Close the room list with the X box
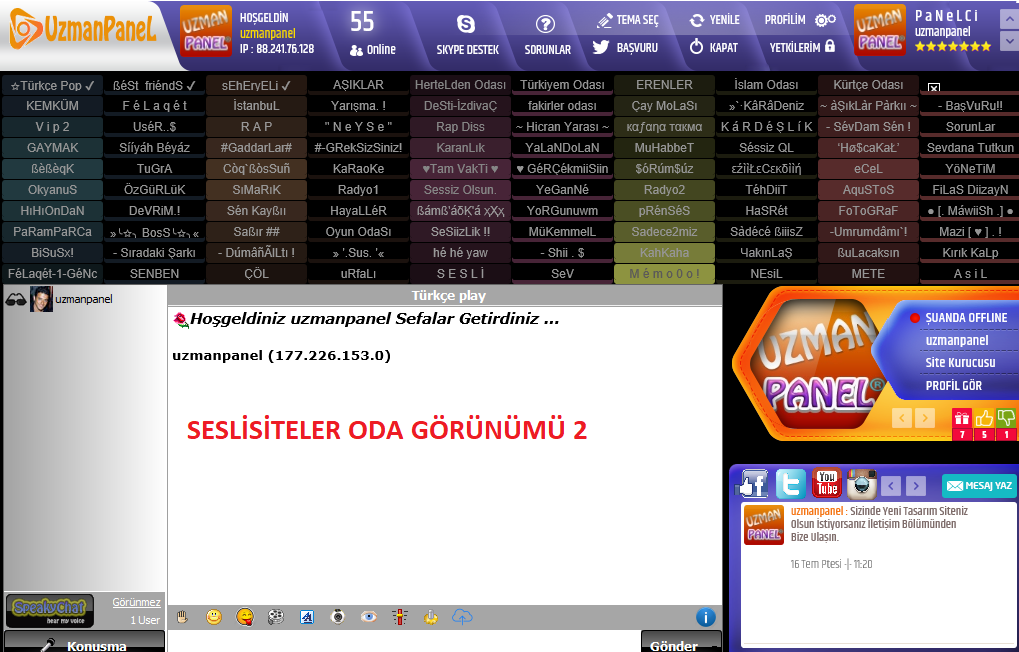Screen dimensions: 1019x652 point(934,87)
